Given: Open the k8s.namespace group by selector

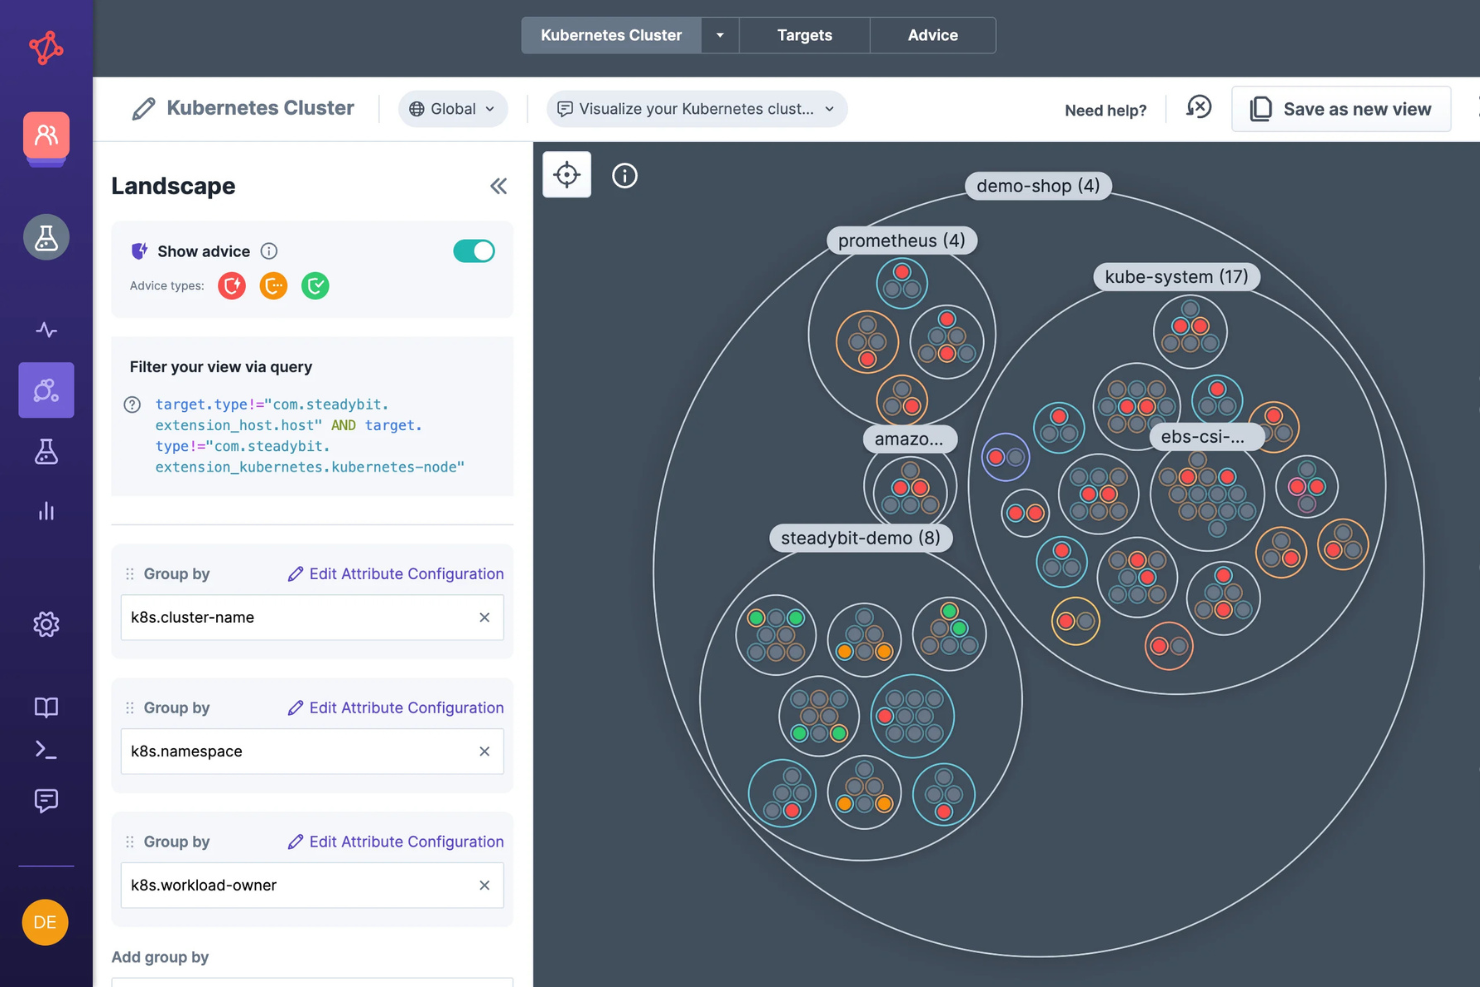Looking at the screenshot, I should (x=312, y=752).
